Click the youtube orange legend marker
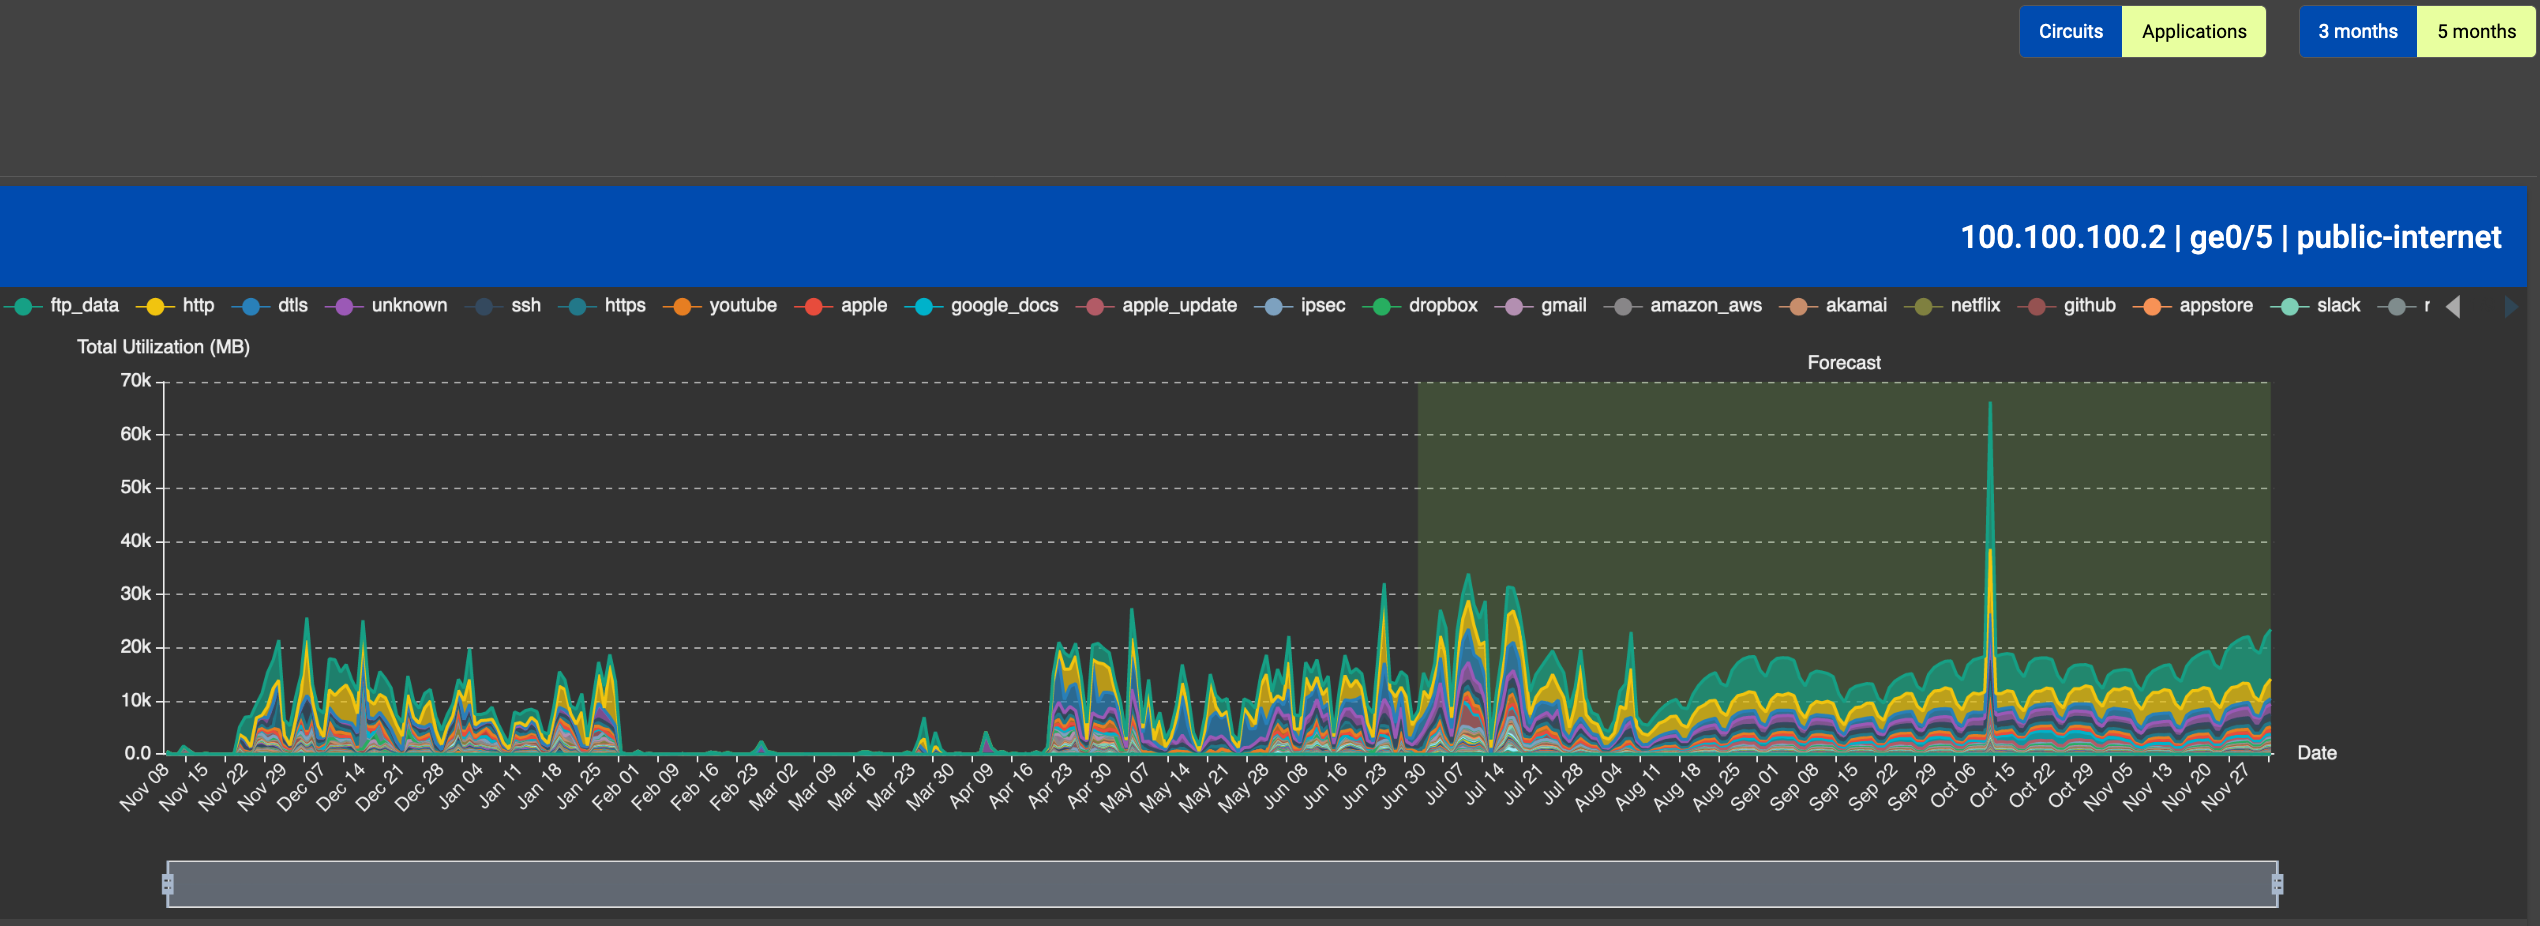2540x926 pixels. (682, 306)
